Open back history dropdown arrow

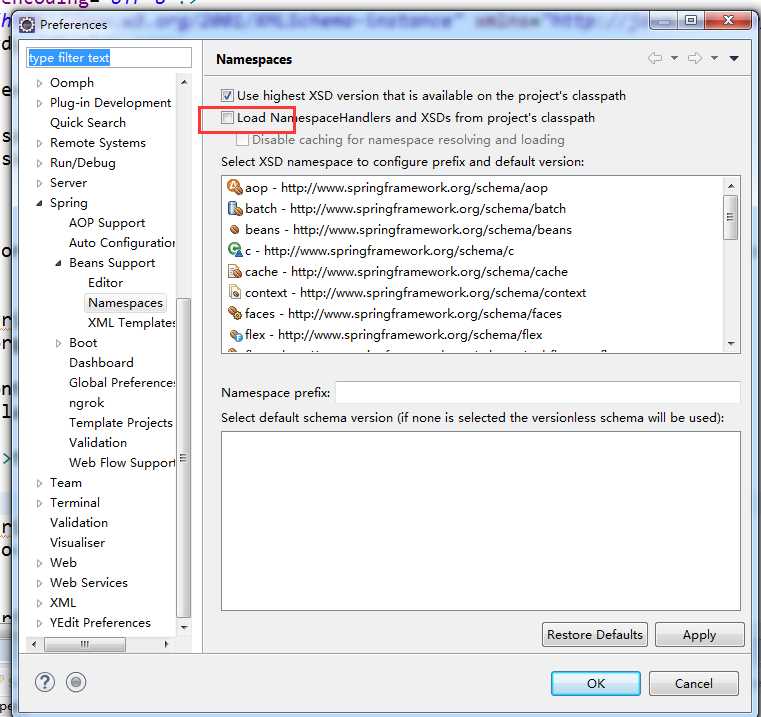pyautogui.click(x=674, y=58)
